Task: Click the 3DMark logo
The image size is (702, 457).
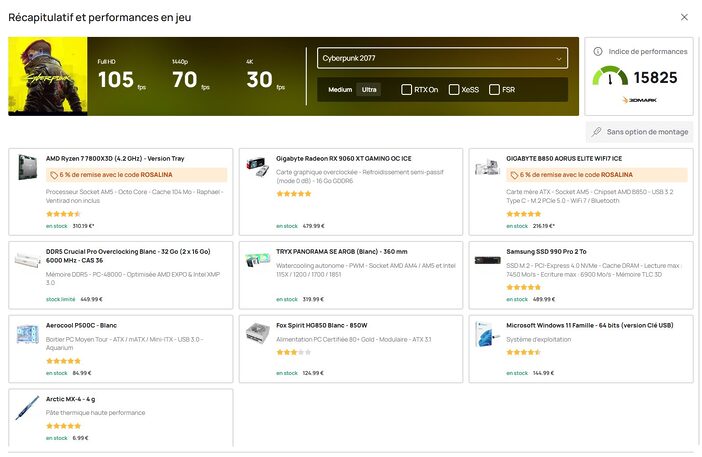Action: [639, 100]
